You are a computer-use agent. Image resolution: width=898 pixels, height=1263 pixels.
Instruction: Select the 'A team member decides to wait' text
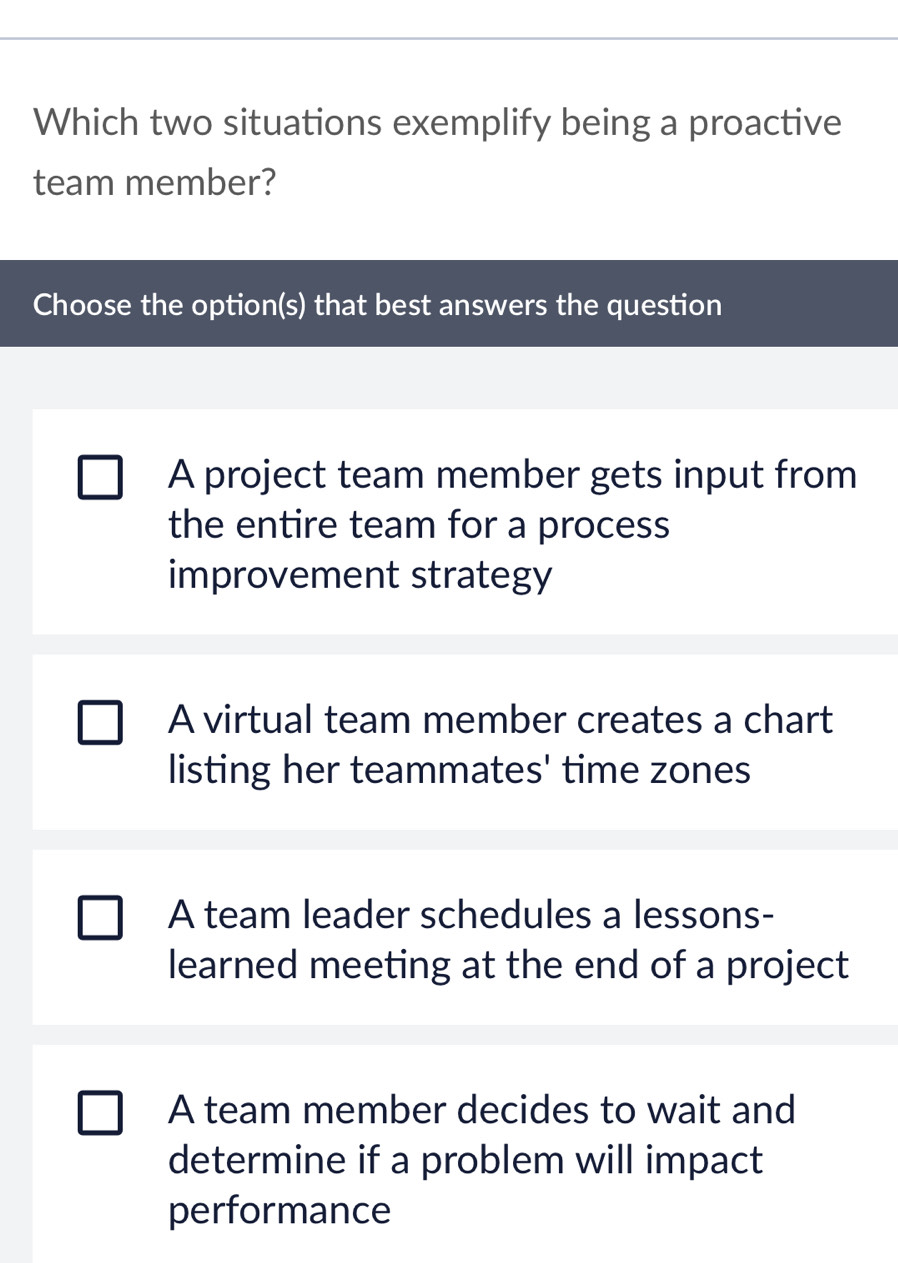482,1110
